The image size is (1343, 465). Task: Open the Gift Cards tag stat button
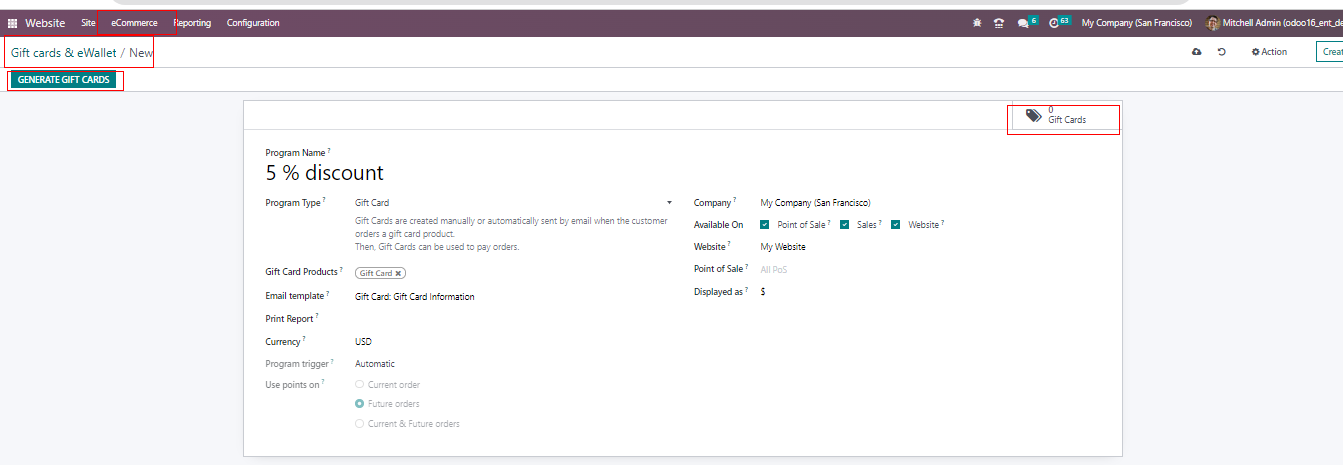[x=1063, y=116]
